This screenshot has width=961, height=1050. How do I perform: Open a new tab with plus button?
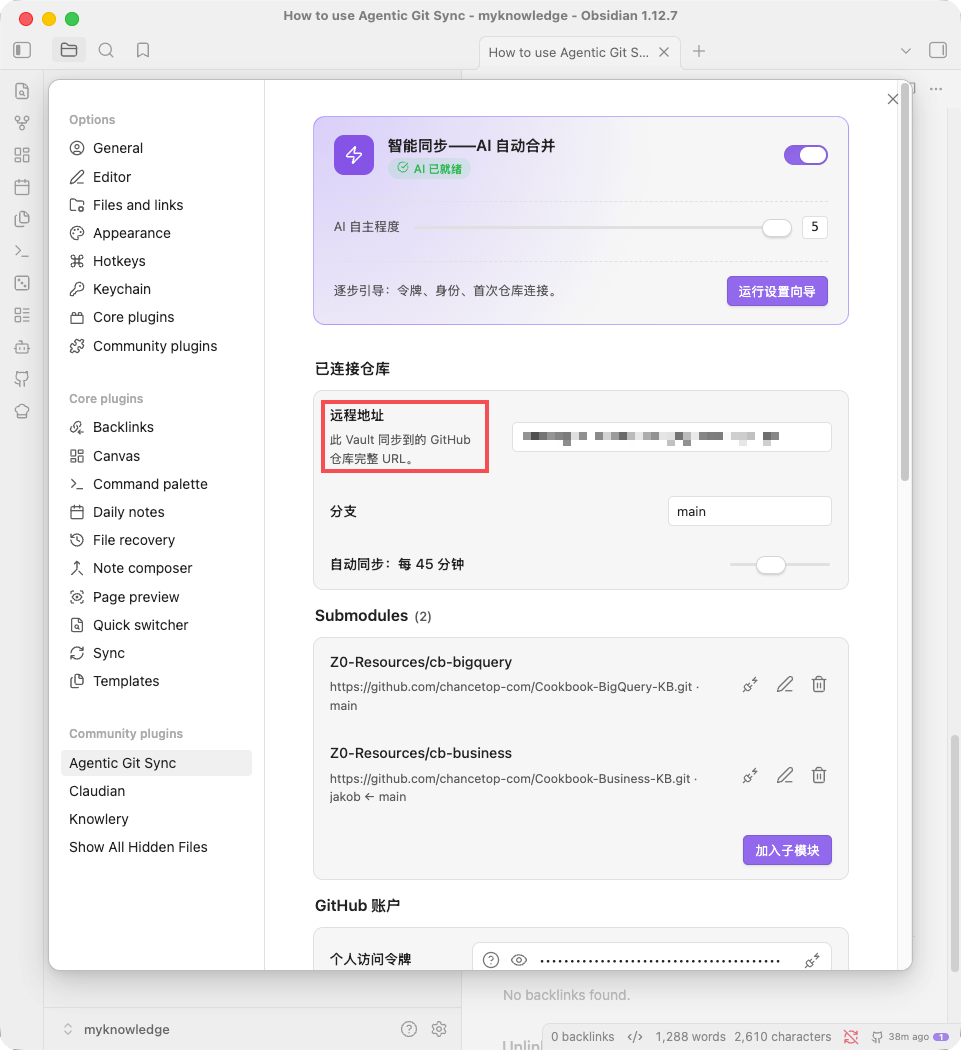click(x=698, y=52)
